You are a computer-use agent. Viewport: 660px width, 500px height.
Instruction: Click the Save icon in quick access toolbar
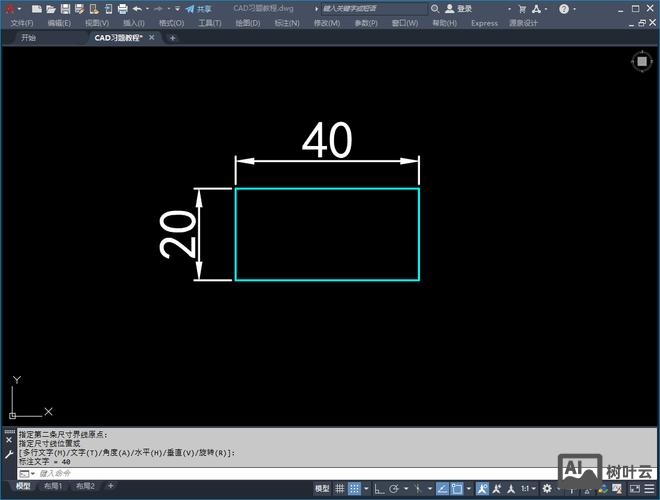pyautogui.click(x=64, y=8)
